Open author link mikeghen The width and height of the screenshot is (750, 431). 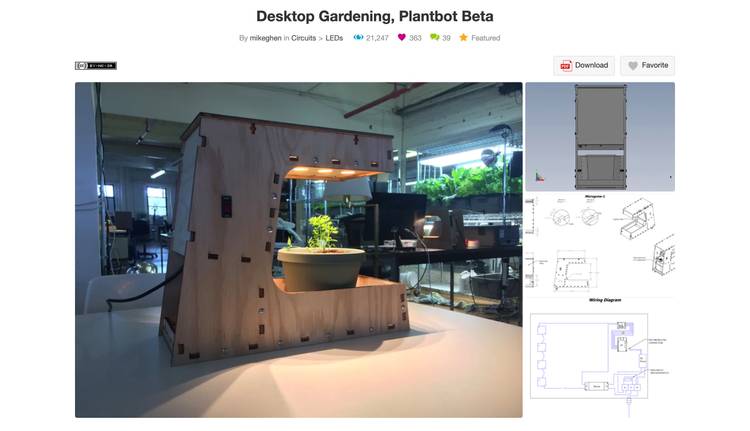point(265,38)
